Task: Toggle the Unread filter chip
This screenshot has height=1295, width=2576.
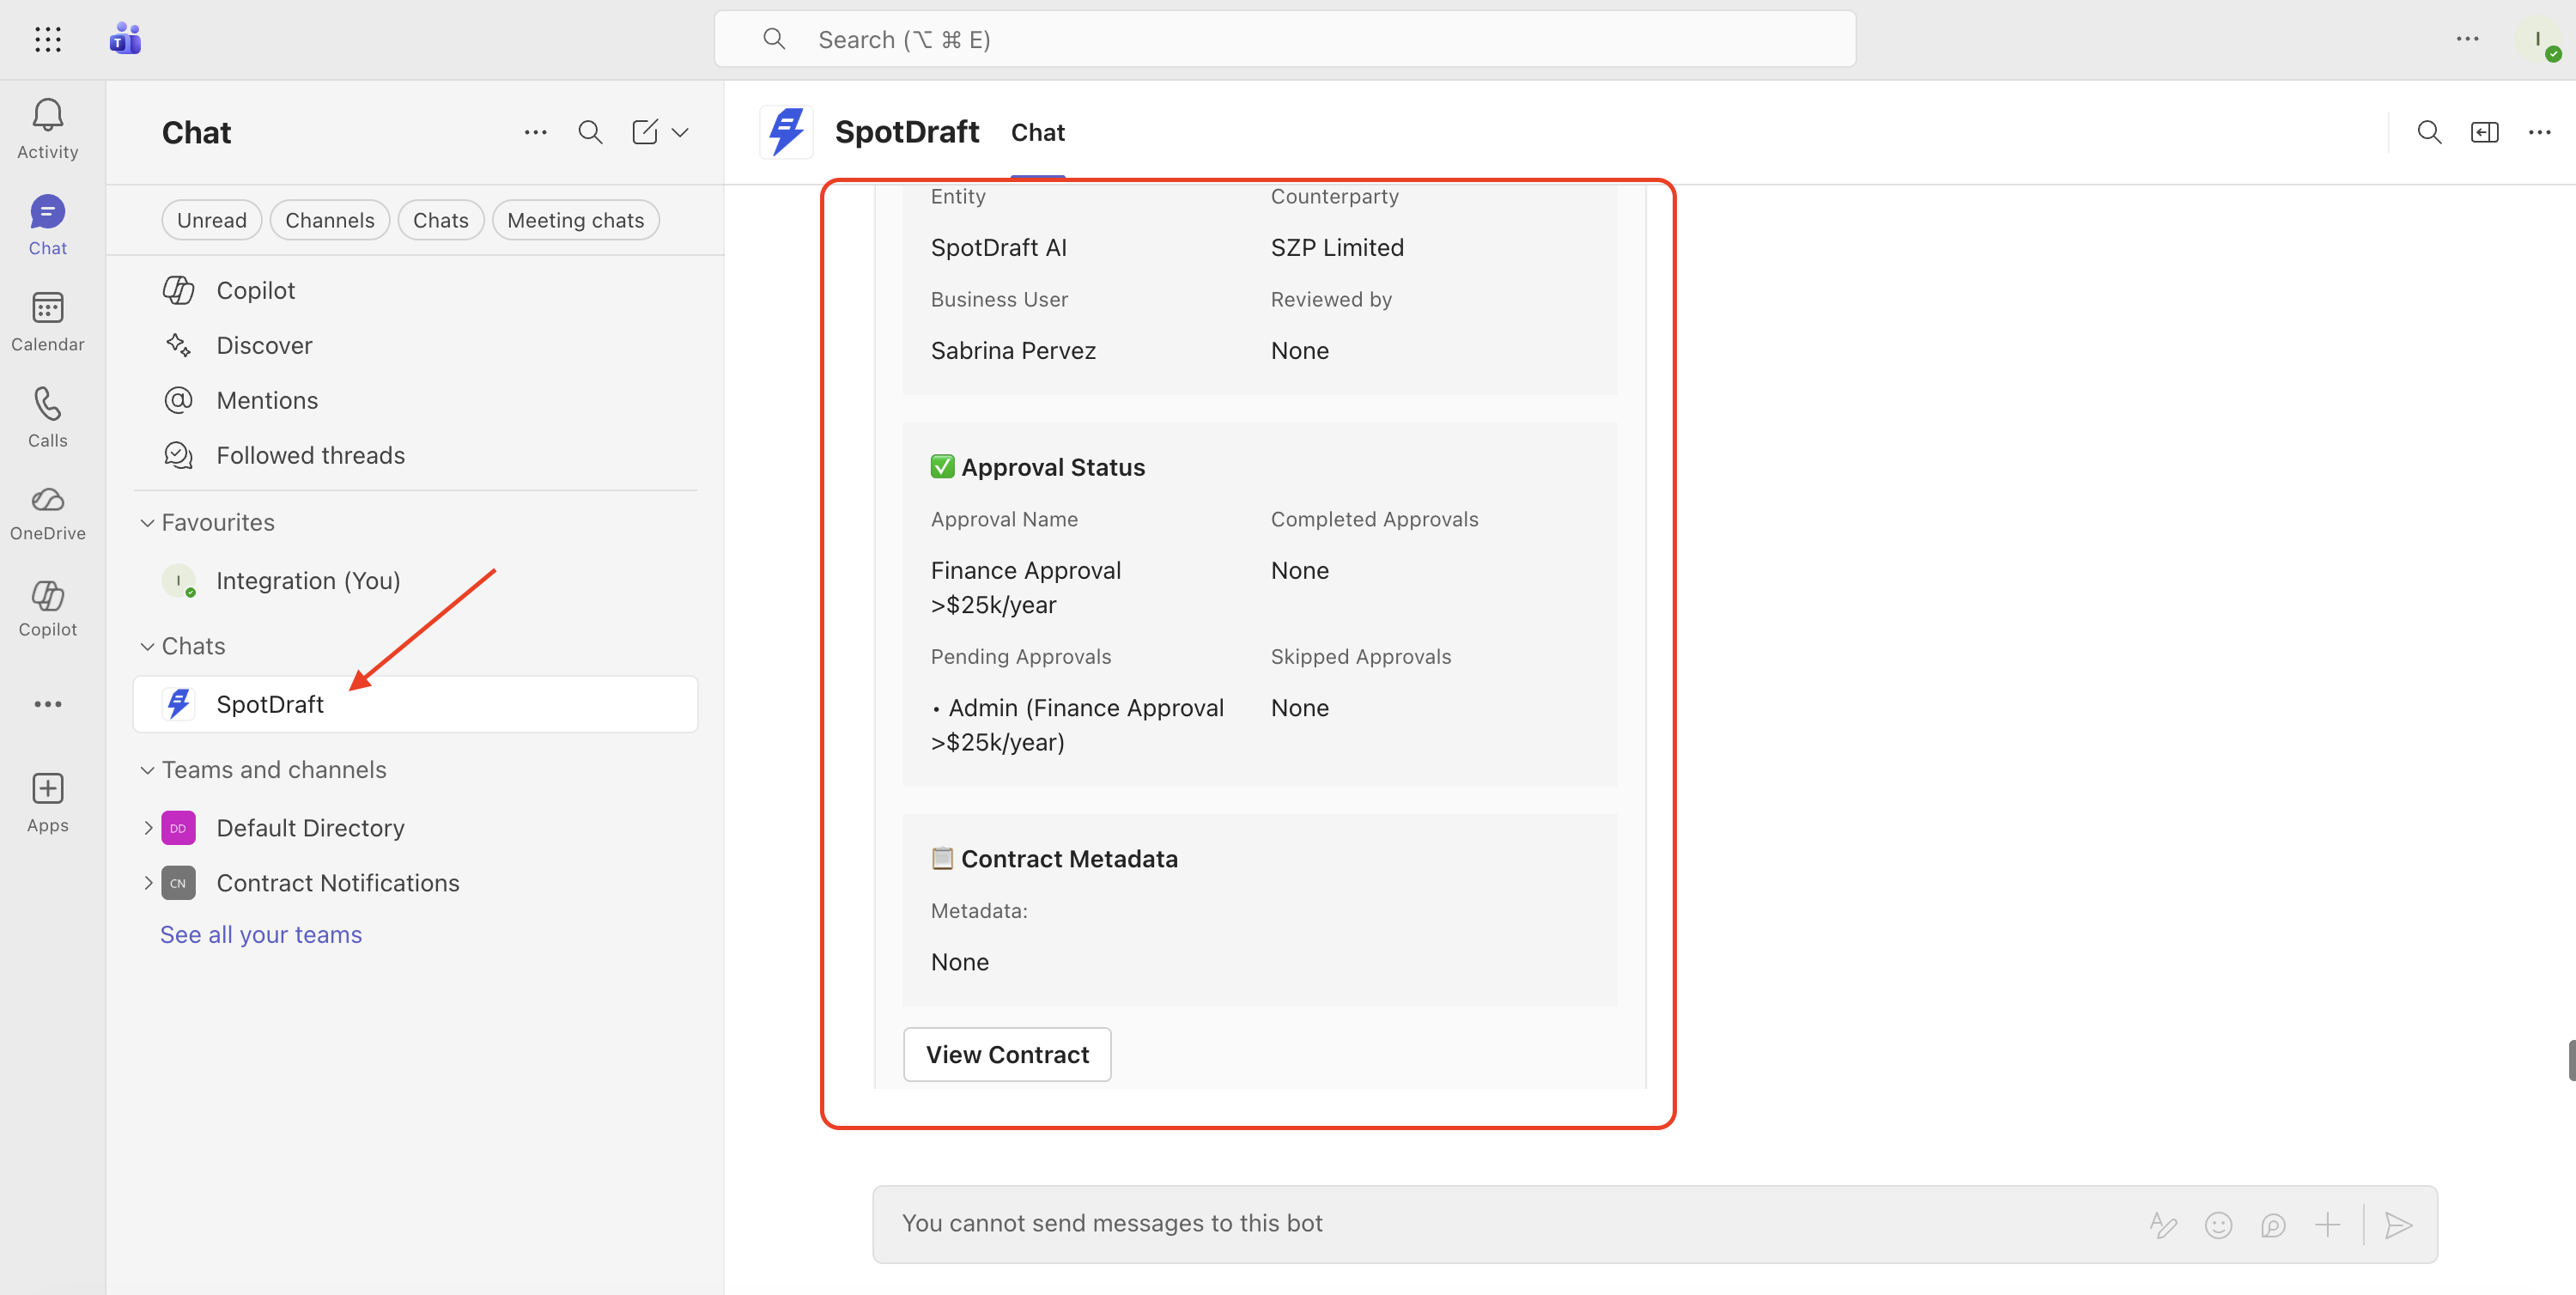Action: pos(211,220)
